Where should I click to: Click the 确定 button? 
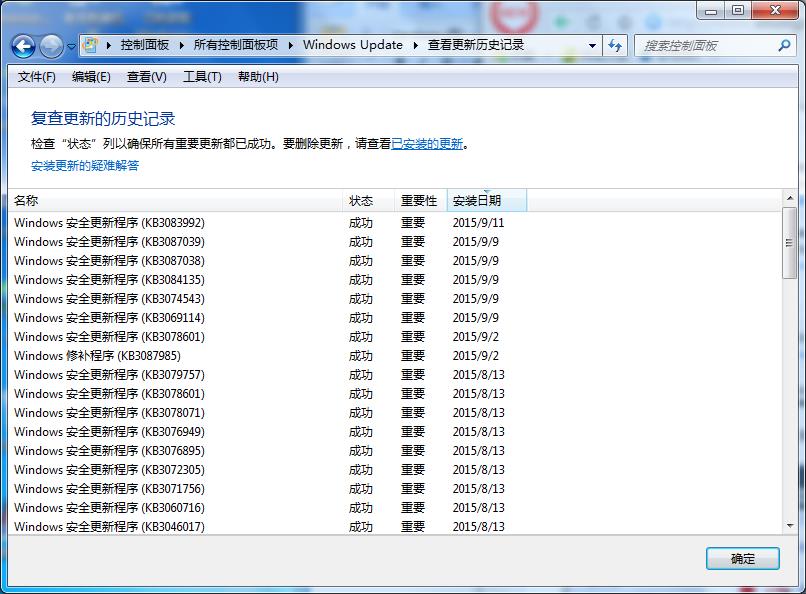[x=743, y=559]
